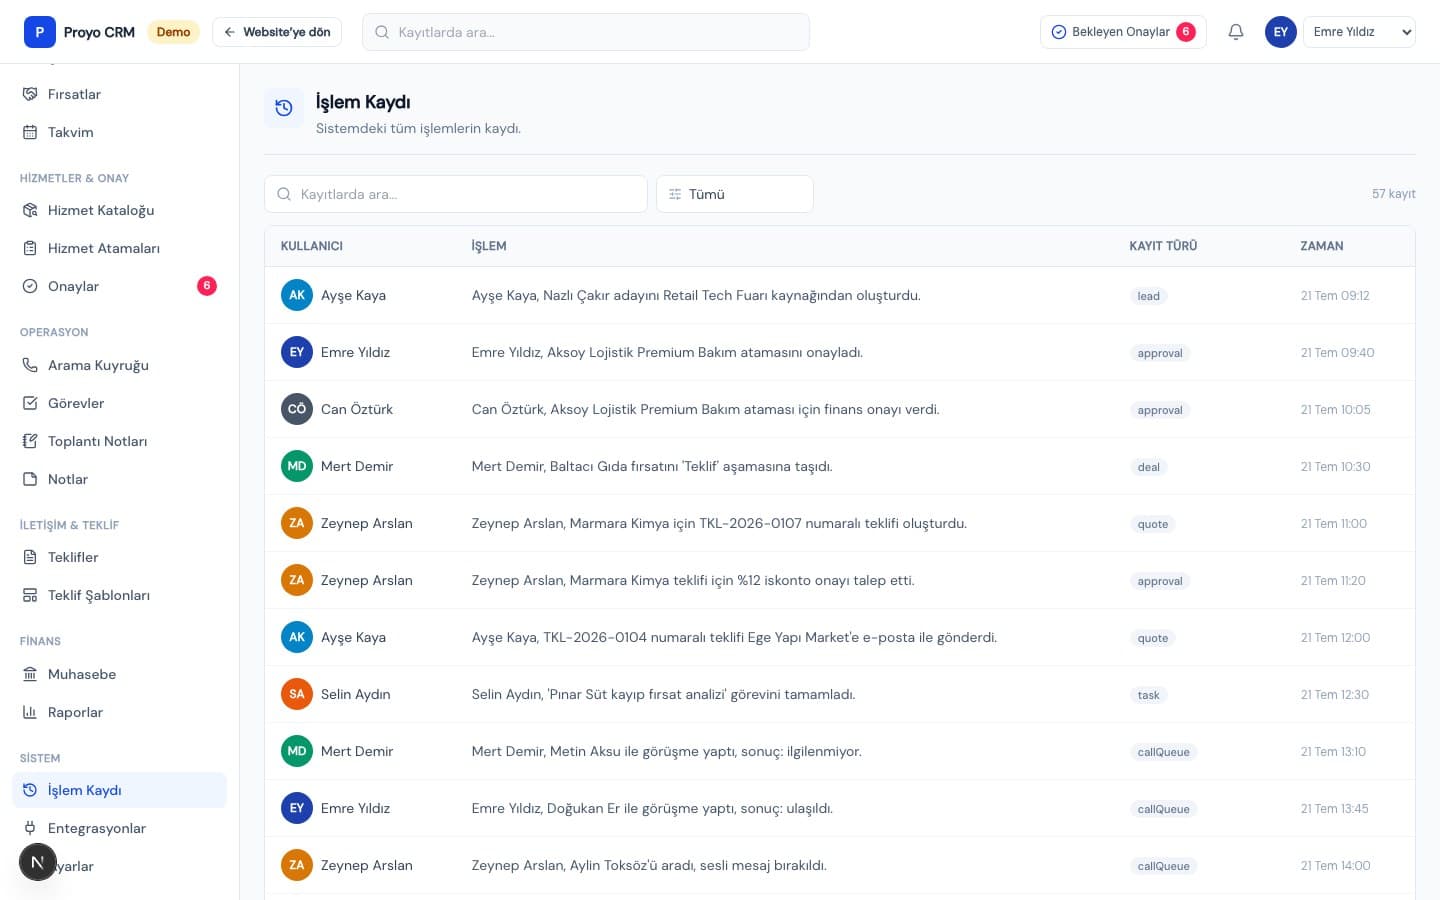Viewport: 1440px width, 900px height.
Task: Click the Proyo CRM logo
Action: [x=40, y=32]
